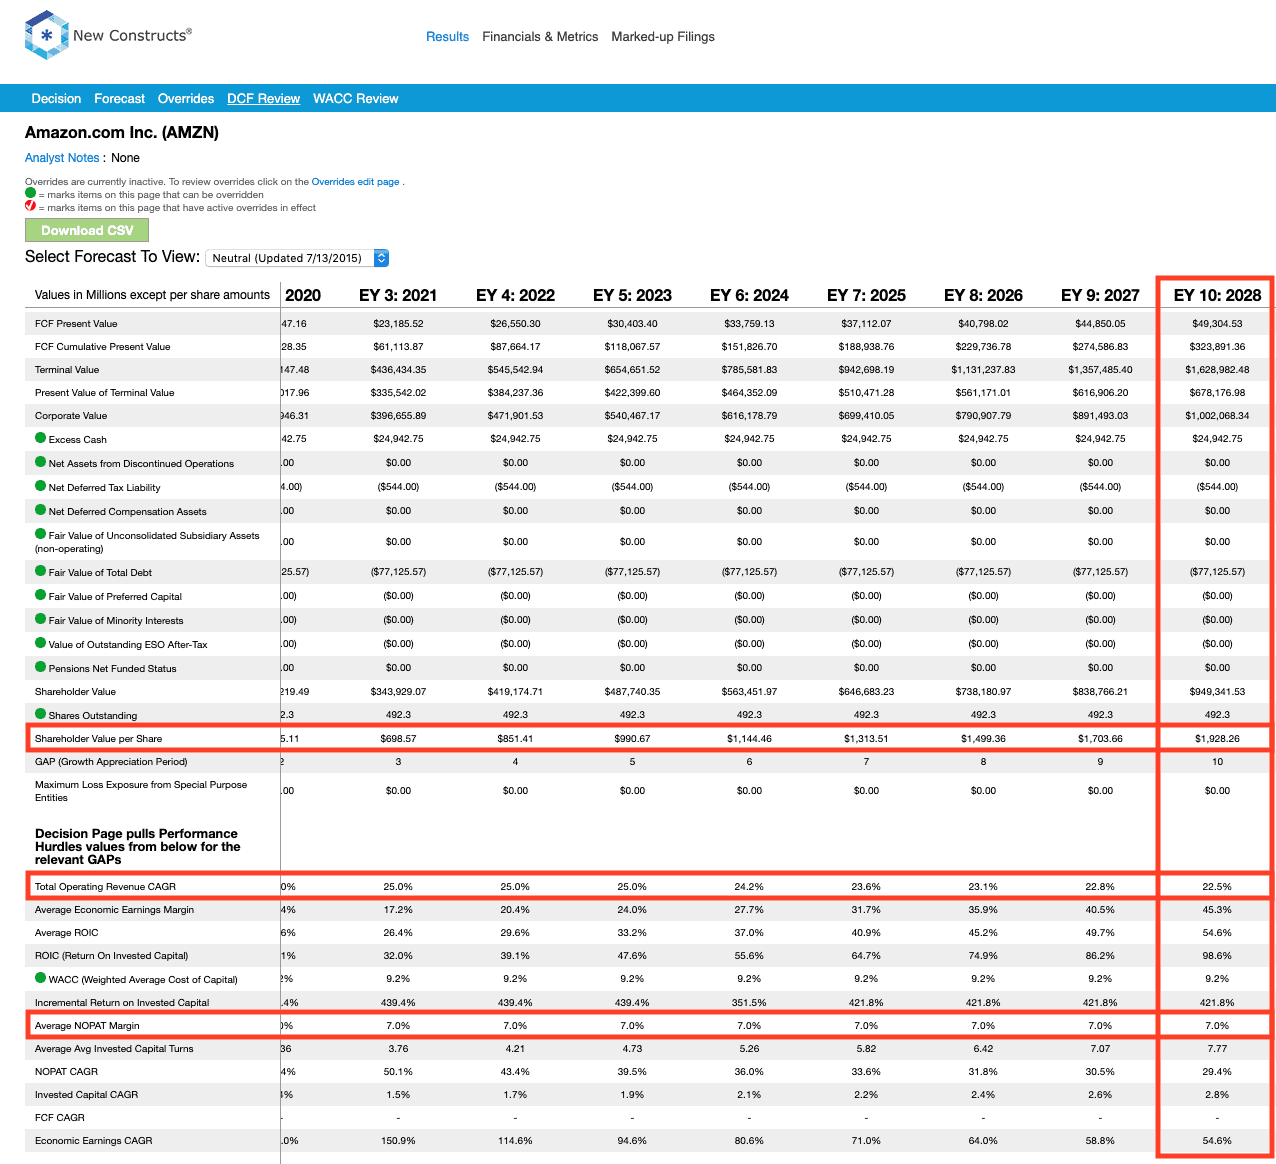Image resolution: width=1276 pixels, height=1164 pixels.
Task: Click the Shareholder Value per Share row label
Action: click(98, 739)
